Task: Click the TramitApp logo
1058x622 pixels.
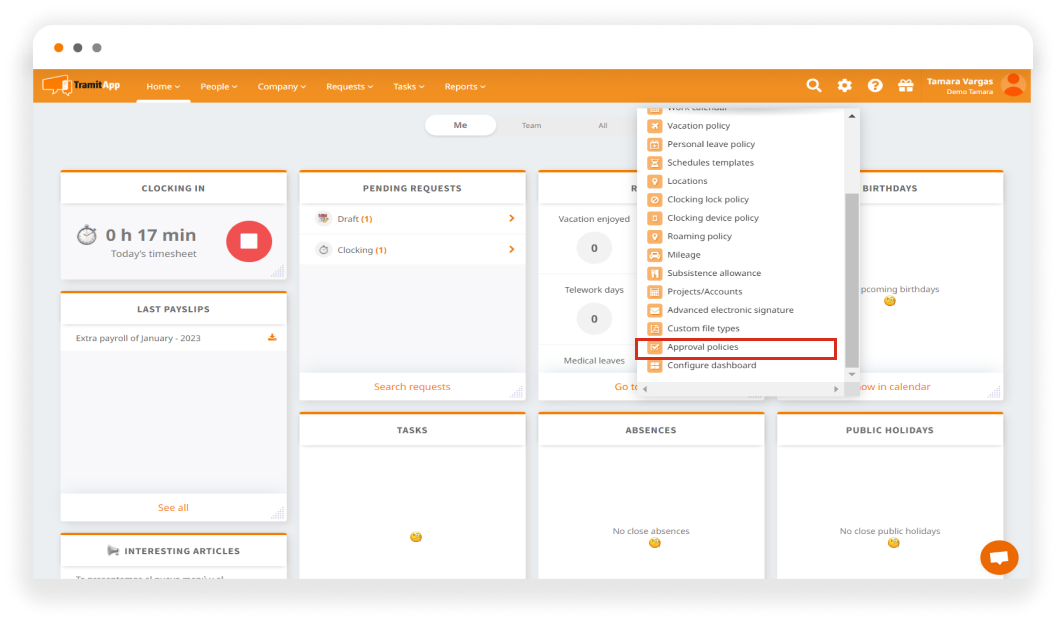Action: (81, 86)
